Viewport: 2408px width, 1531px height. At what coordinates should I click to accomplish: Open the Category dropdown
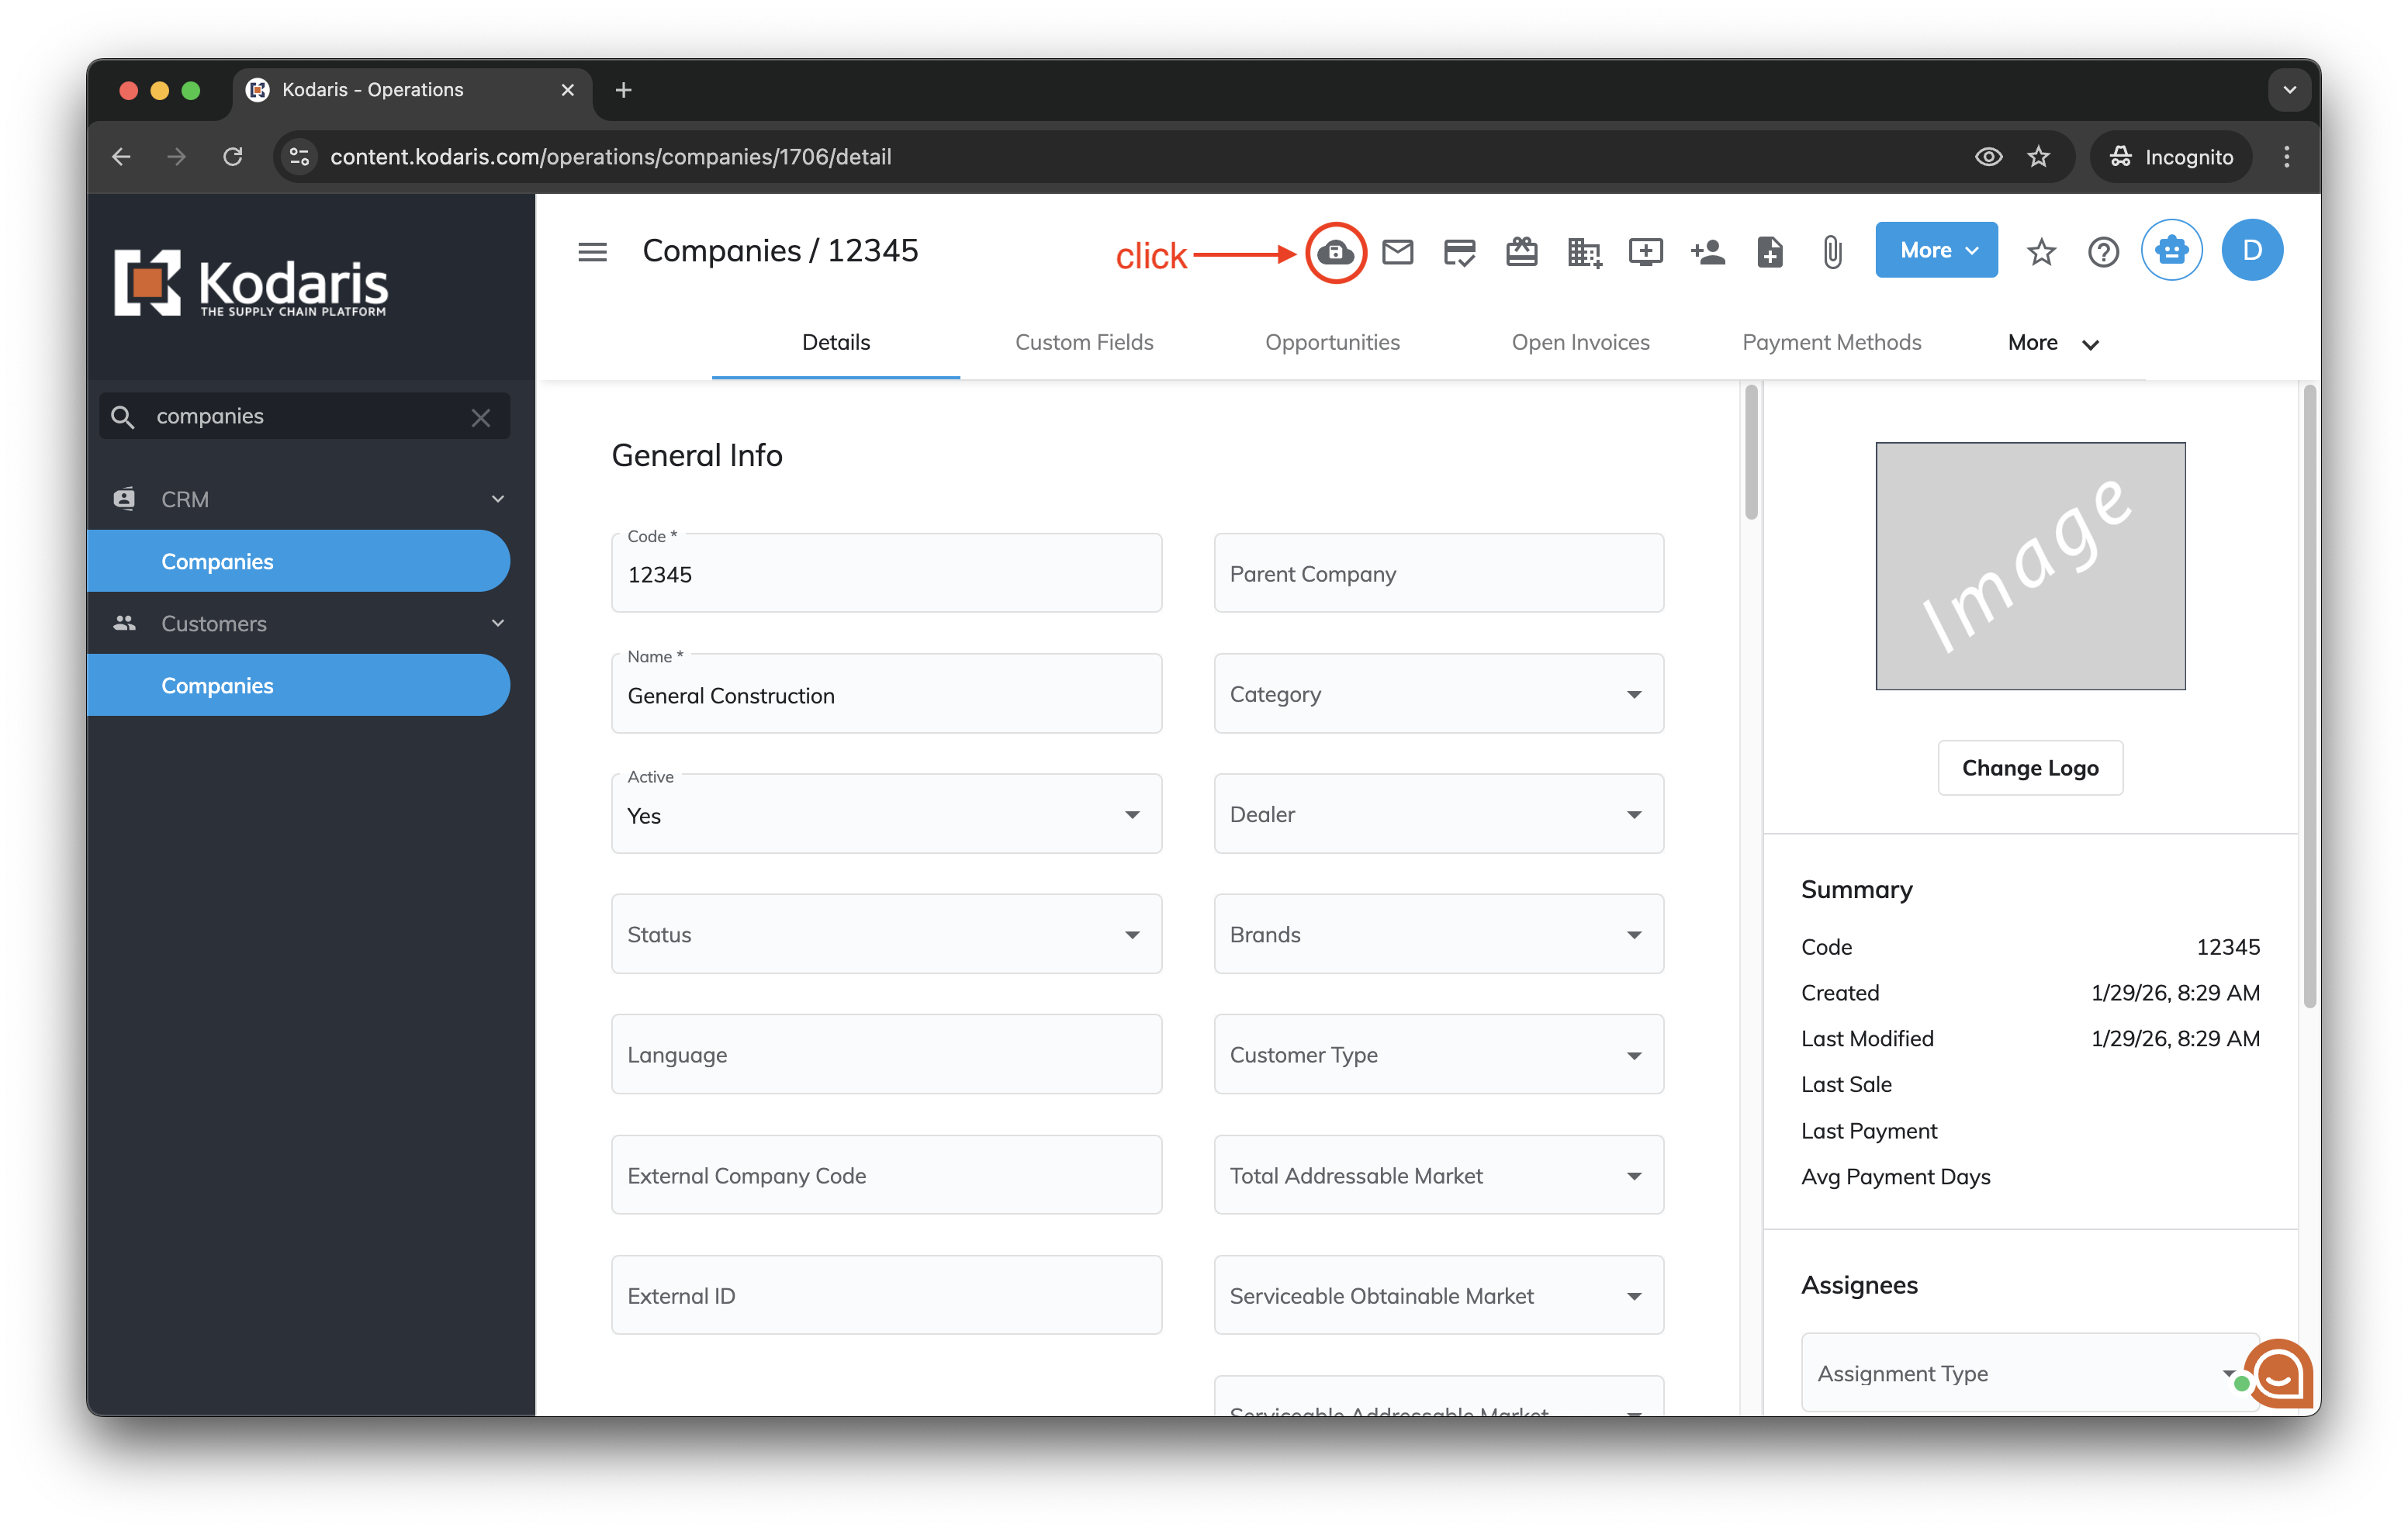coord(1438,694)
